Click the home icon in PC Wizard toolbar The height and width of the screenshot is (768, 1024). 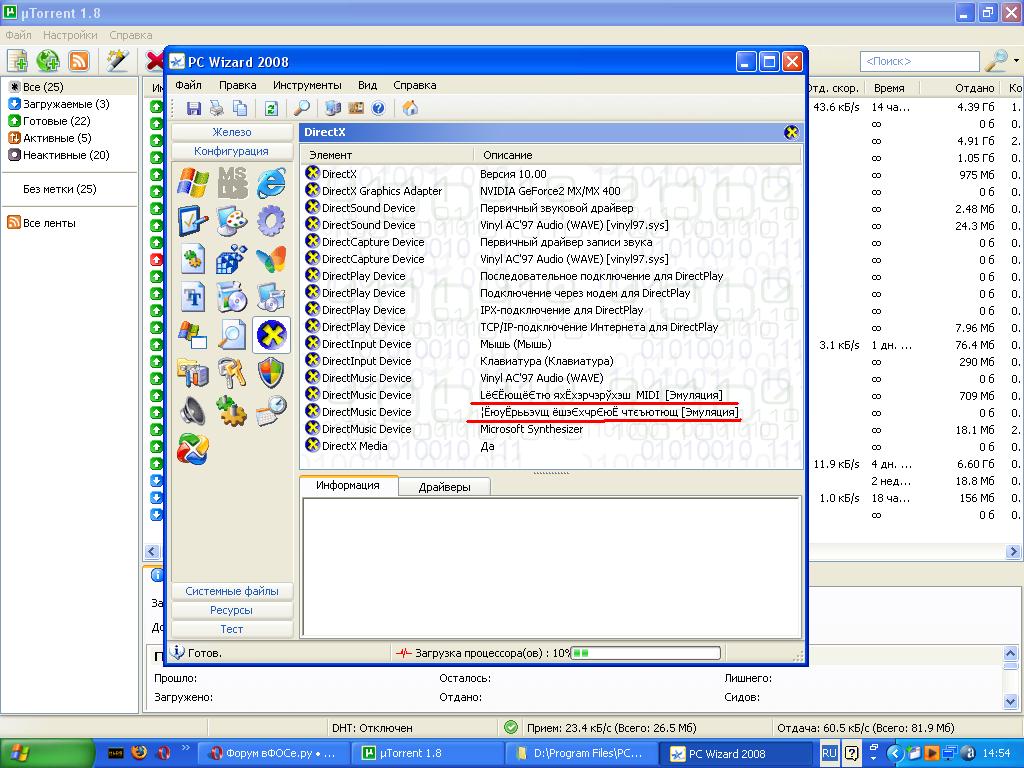point(410,108)
